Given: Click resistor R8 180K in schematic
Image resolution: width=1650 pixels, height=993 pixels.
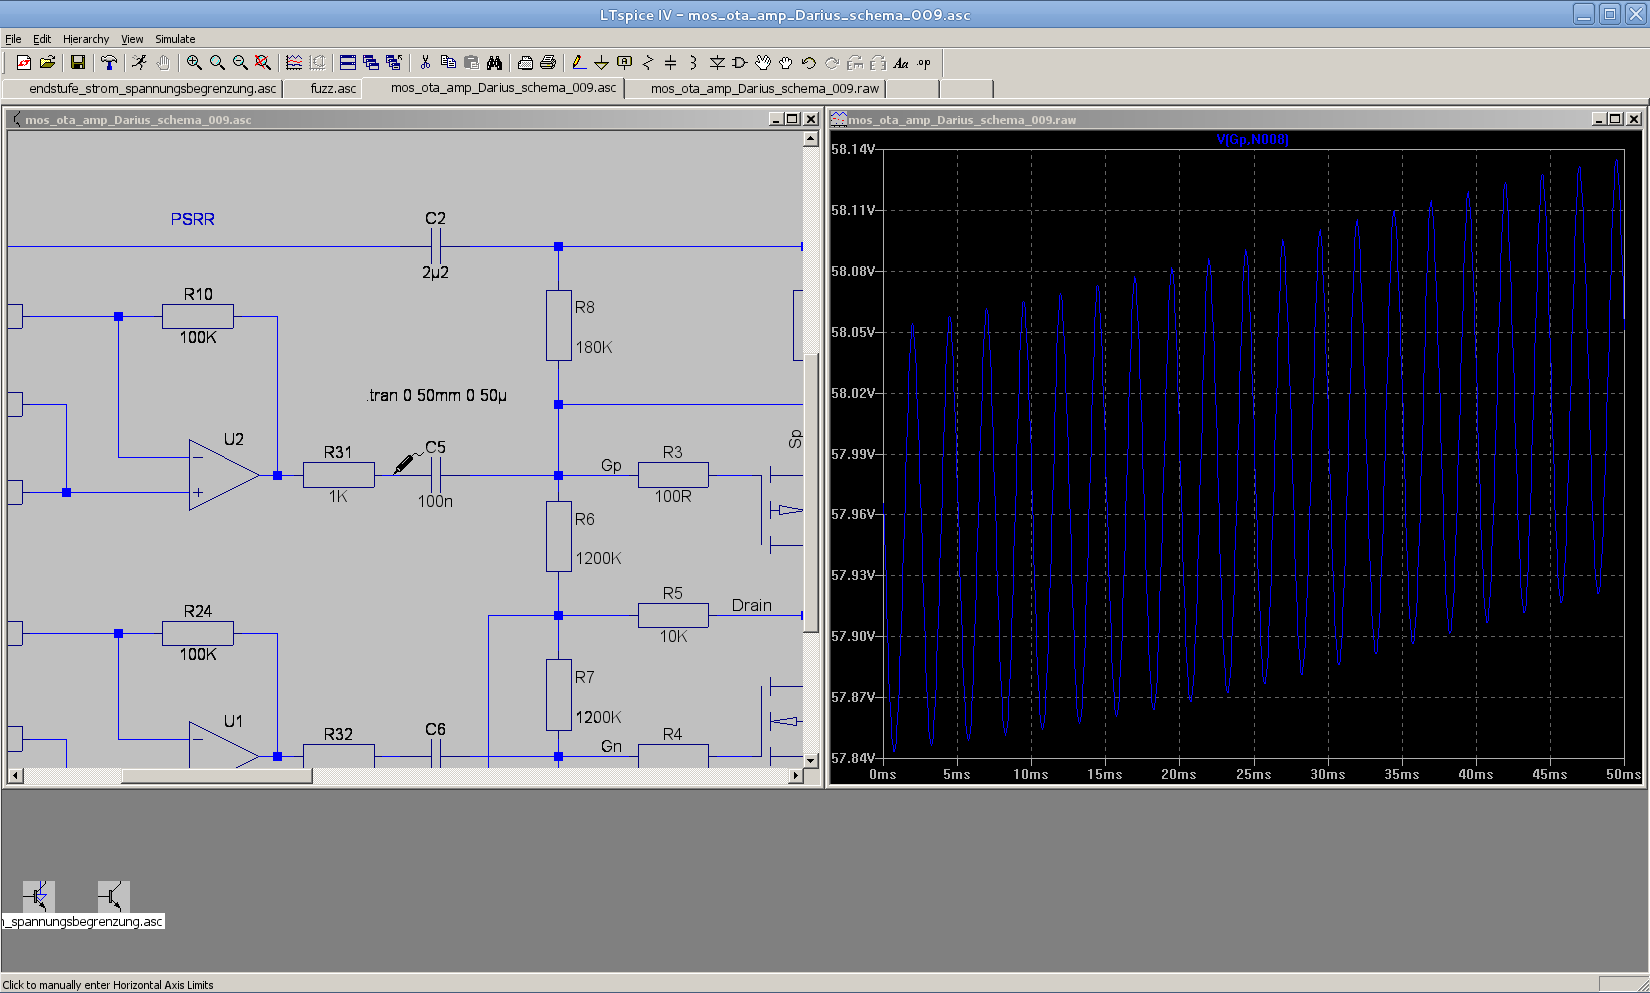Looking at the screenshot, I should 558,325.
